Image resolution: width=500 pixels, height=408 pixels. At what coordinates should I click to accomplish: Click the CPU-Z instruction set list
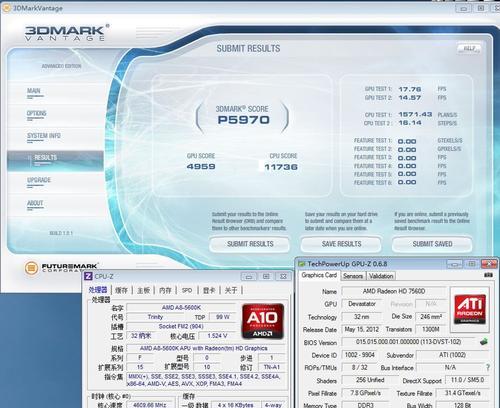click(206, 380)
